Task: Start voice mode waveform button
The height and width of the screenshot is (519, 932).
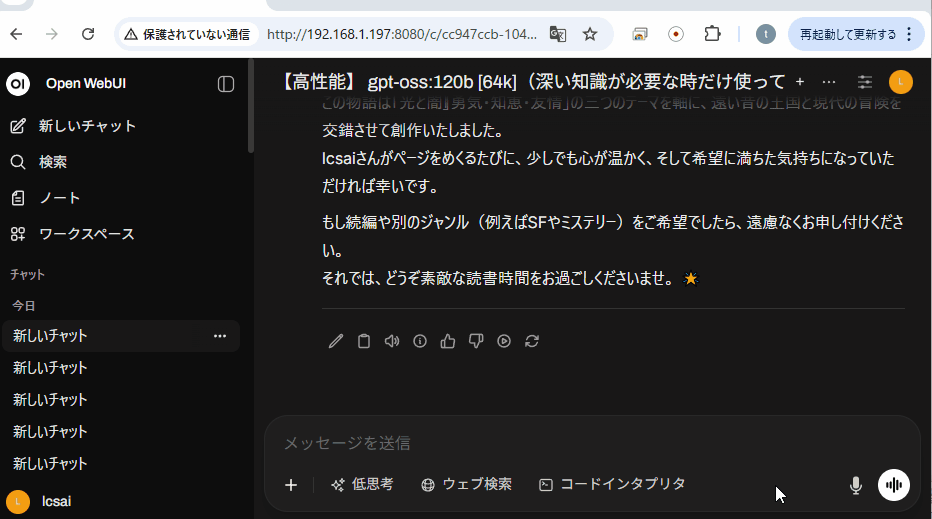Action: pyautogui.click(x=894, y=485)
